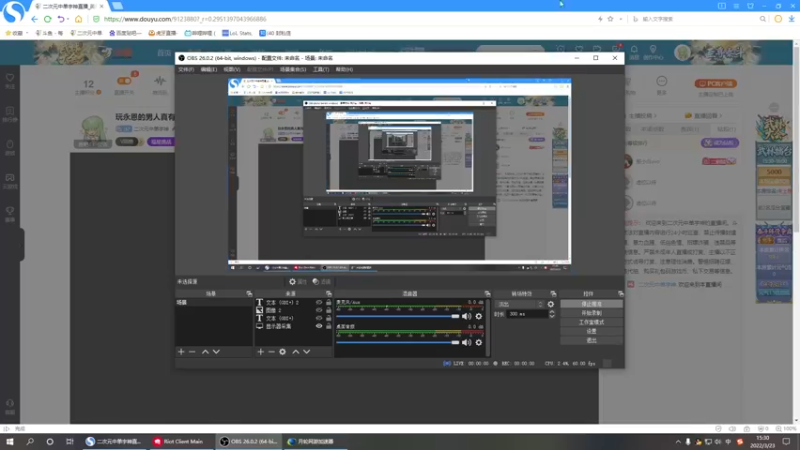Toggle visibility of 显示器采集 source
Screen dimensions: 800x450
point(319,326)
